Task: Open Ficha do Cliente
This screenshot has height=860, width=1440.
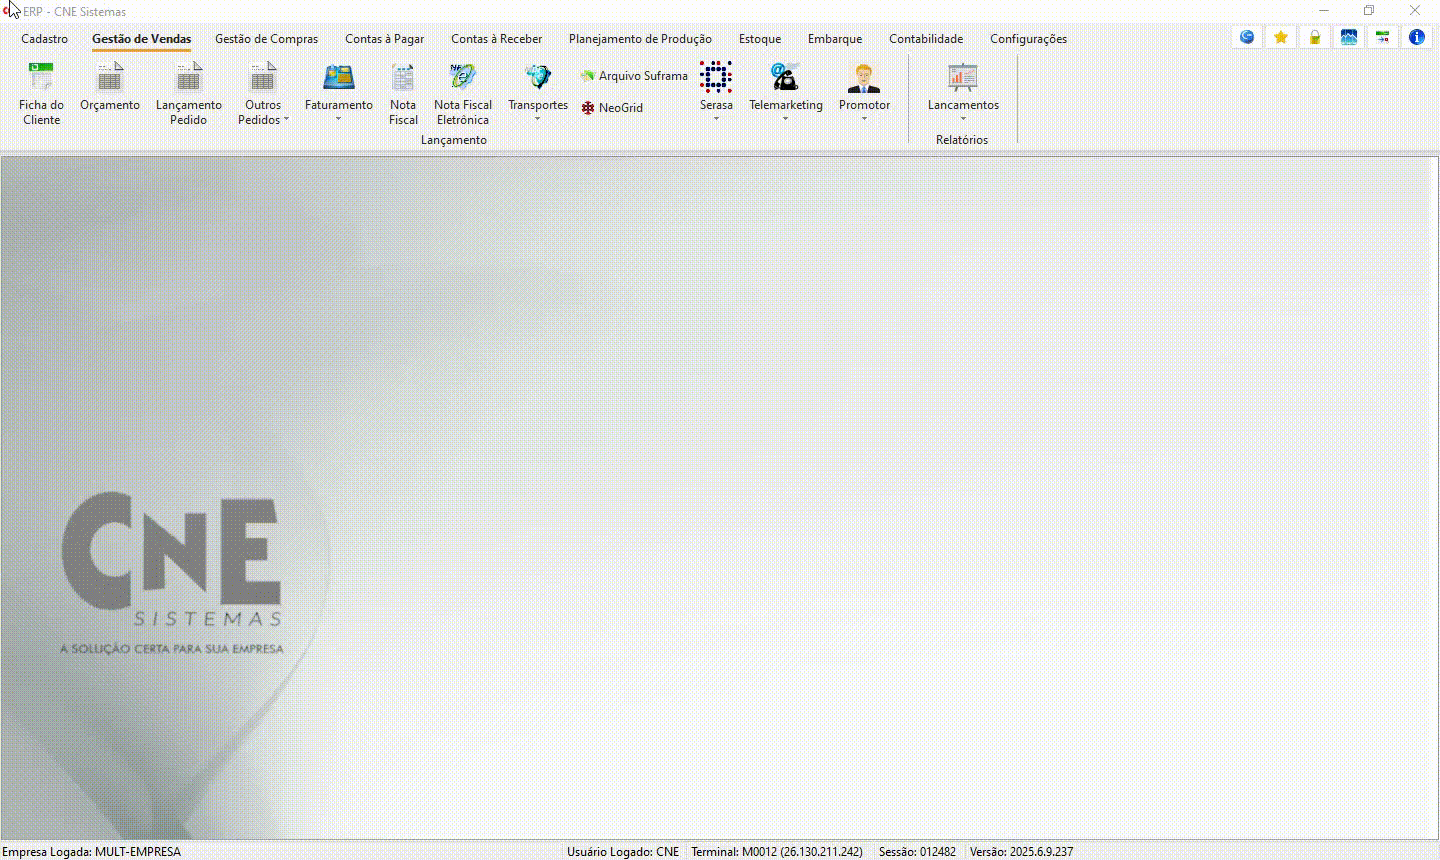Action: [x=41, y=92]
